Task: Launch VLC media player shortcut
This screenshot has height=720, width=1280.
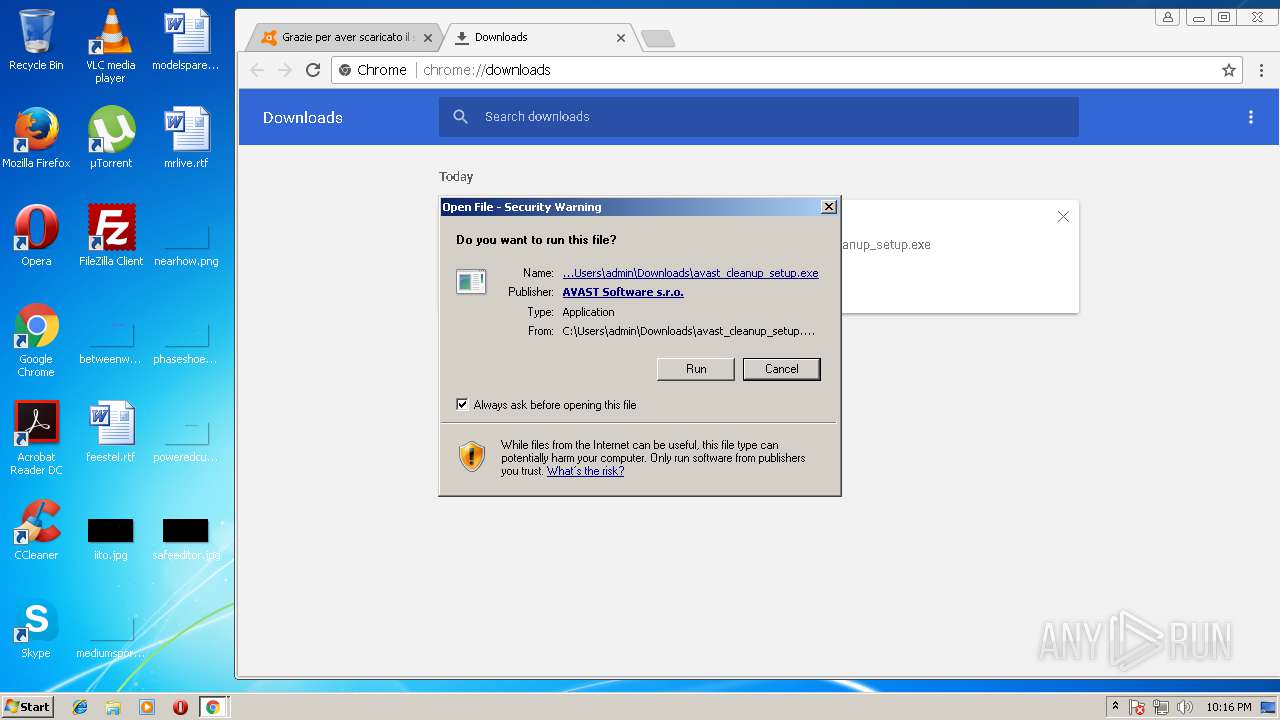Action: point(110,46)
